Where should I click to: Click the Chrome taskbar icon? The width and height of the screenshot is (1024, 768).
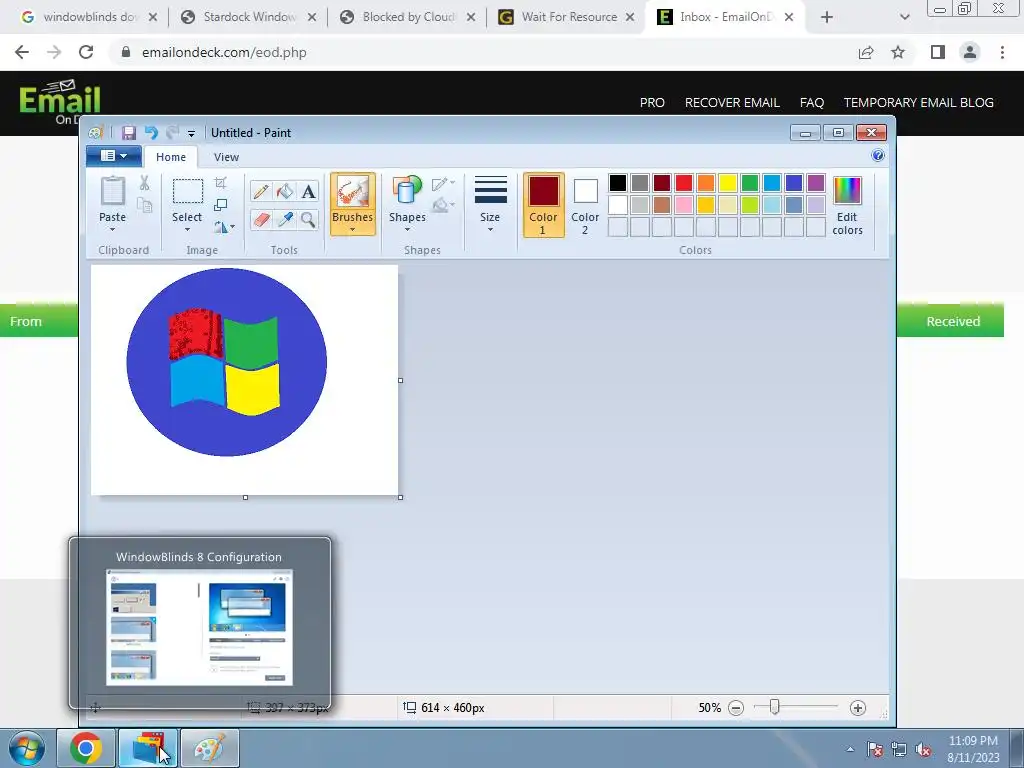pos(86,748)
